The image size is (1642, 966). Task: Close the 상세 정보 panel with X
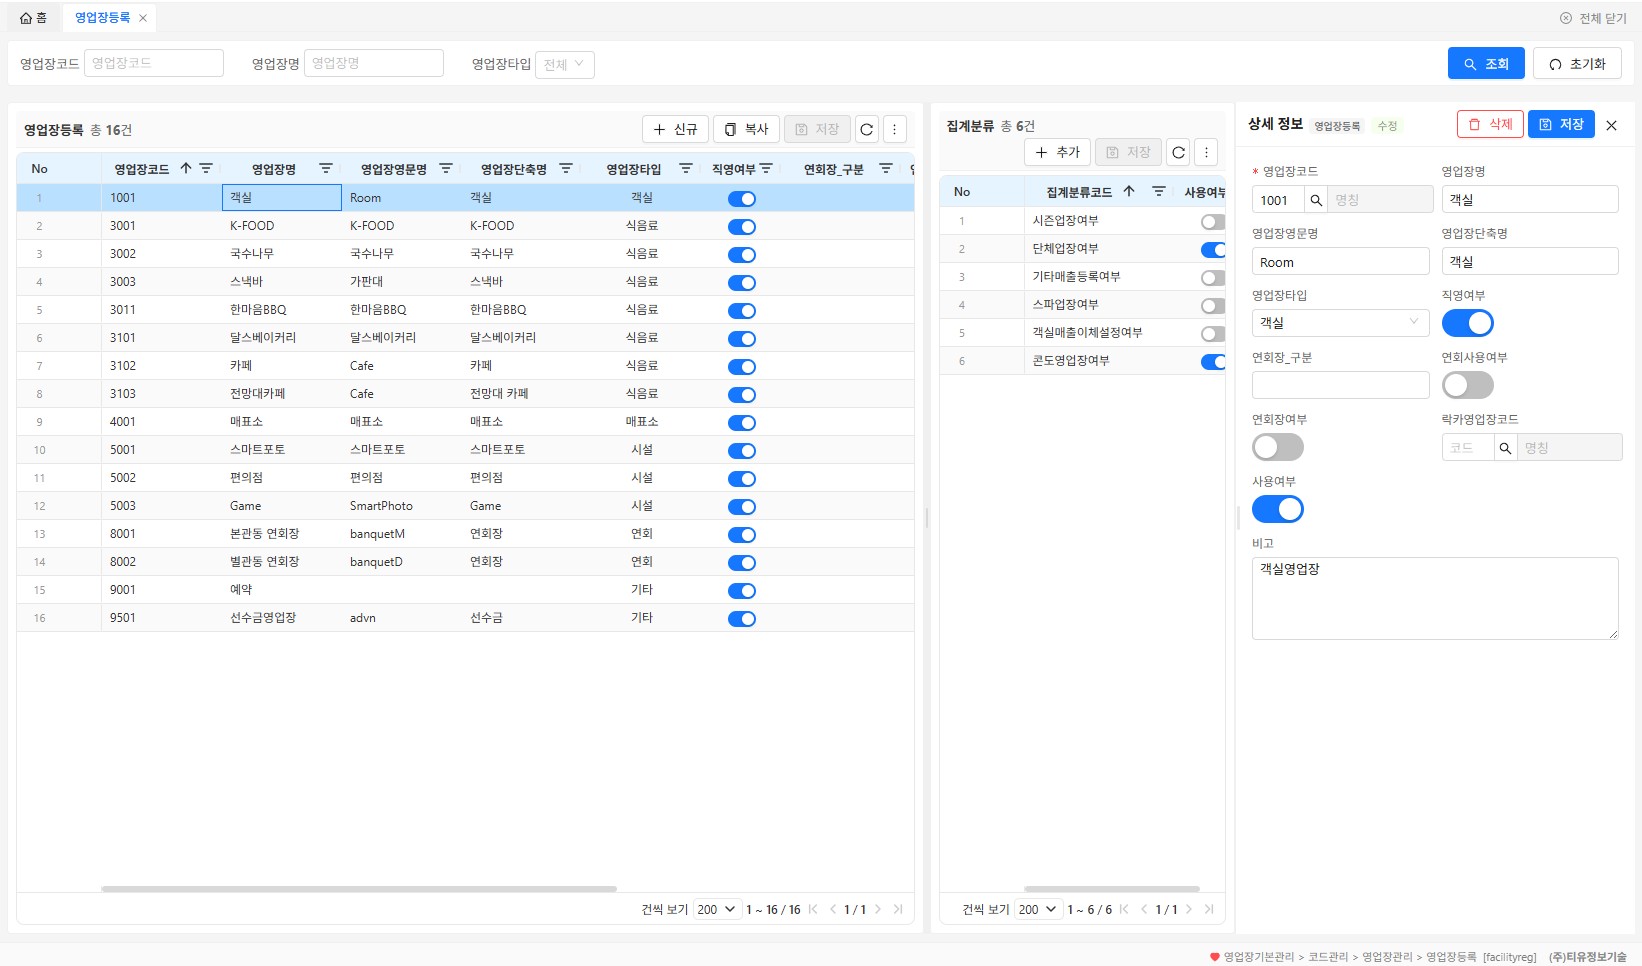click(1611, 125)
